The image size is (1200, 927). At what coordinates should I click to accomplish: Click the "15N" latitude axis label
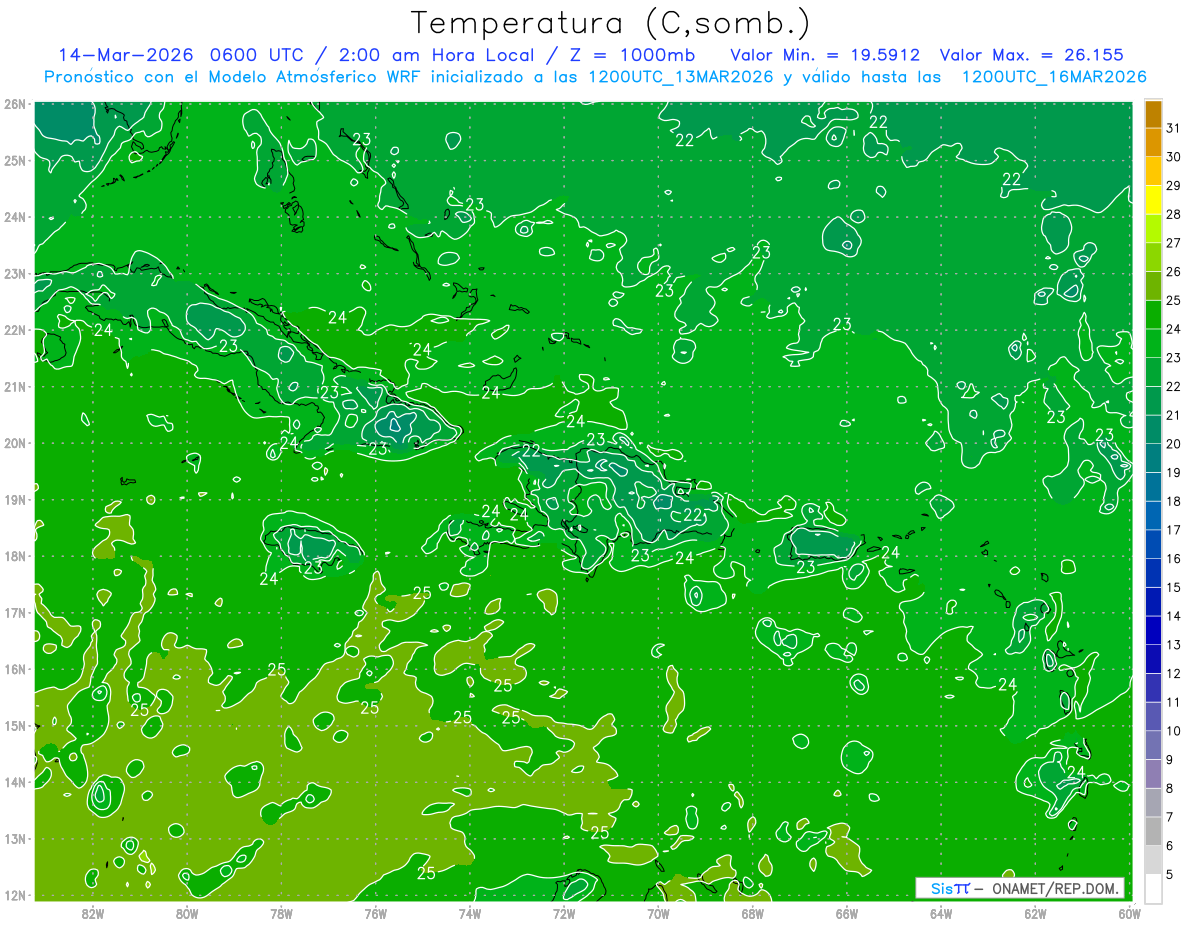click(x=14, y=726)
